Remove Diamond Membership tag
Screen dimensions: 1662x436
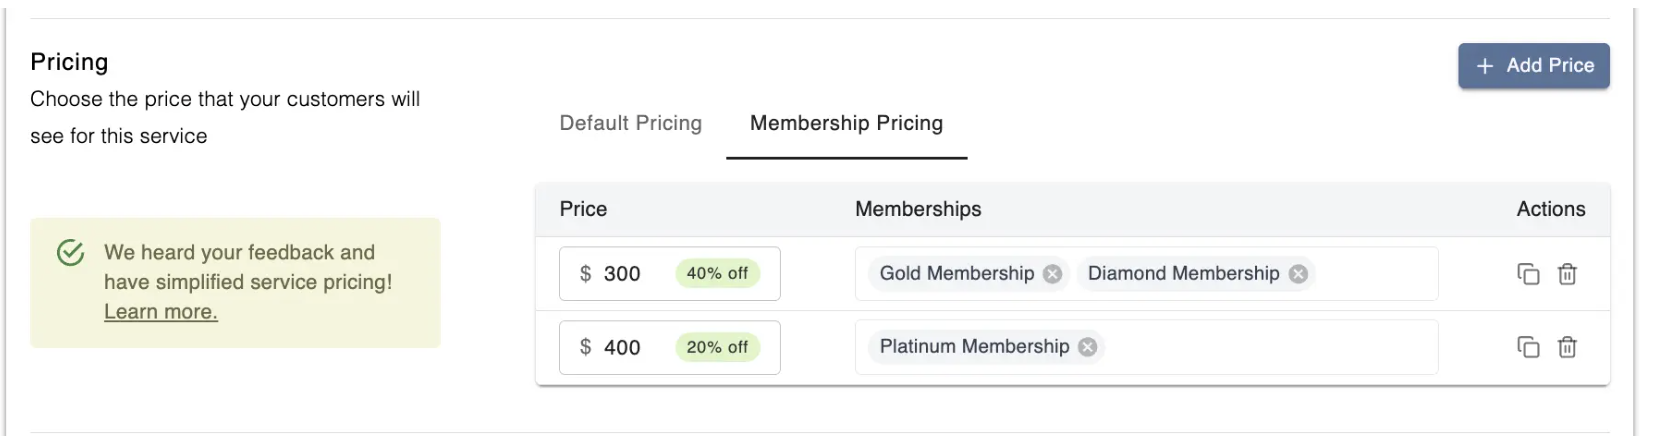(1298, 274)
